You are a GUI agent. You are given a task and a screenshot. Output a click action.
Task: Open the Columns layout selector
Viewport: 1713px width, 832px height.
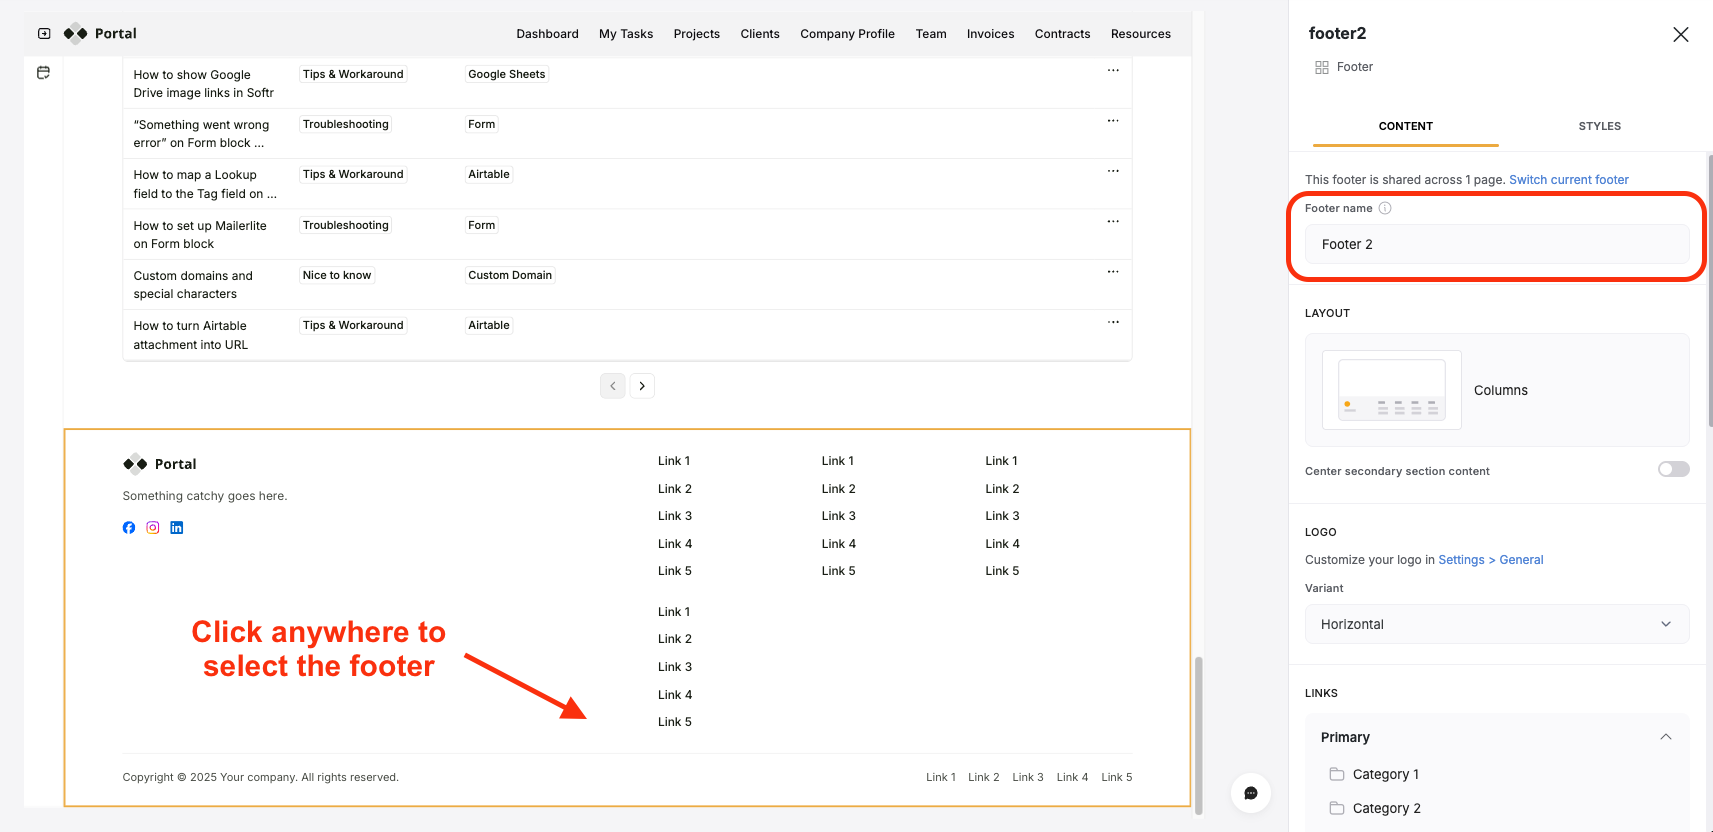point(1497,390)
